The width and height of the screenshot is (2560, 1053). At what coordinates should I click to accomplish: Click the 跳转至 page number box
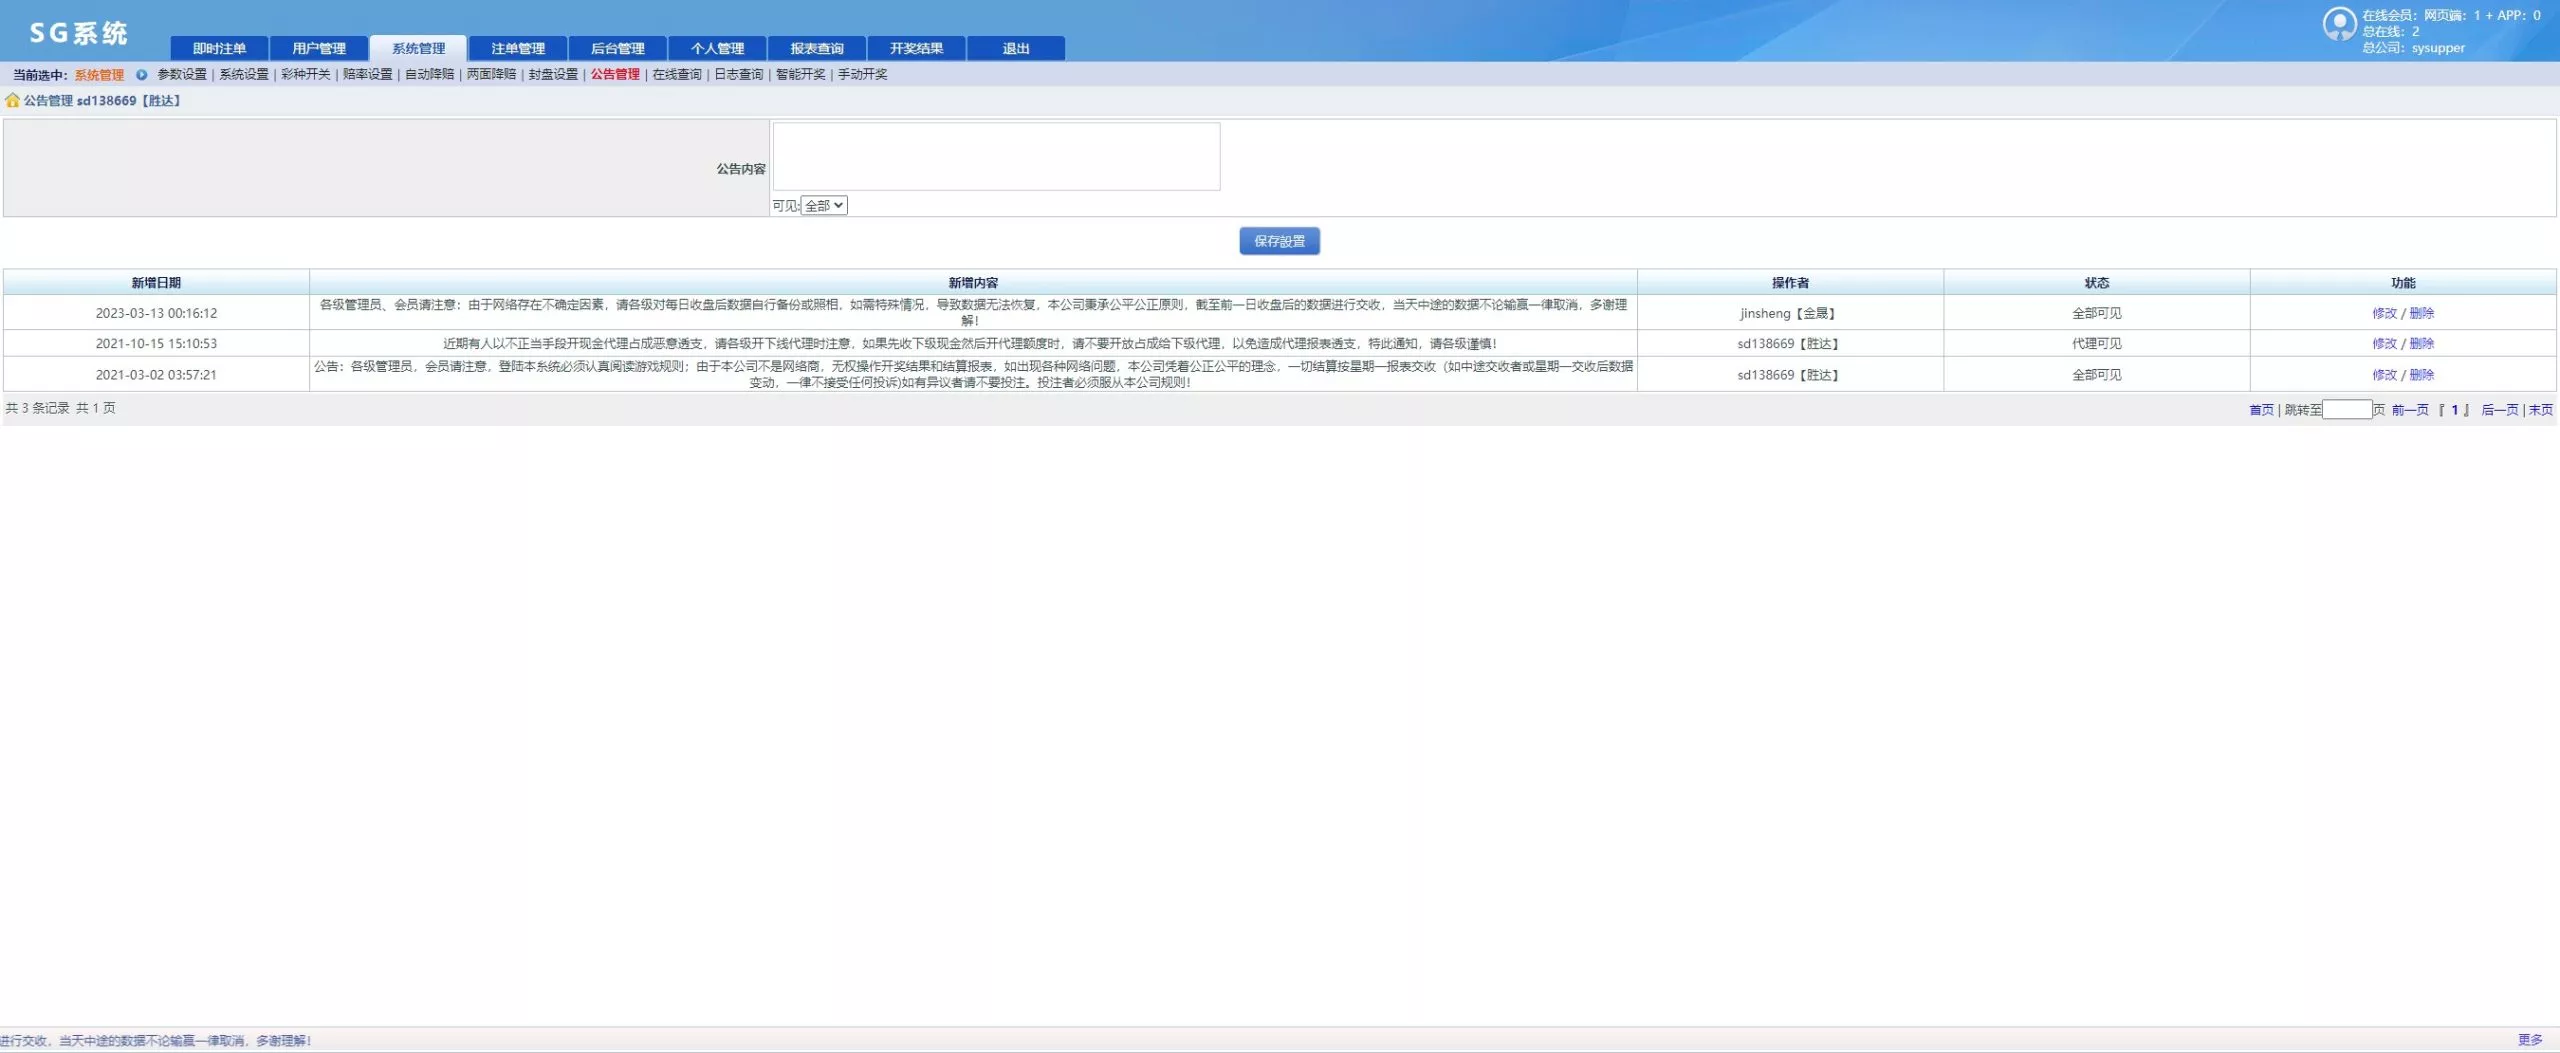point(2346,409)
